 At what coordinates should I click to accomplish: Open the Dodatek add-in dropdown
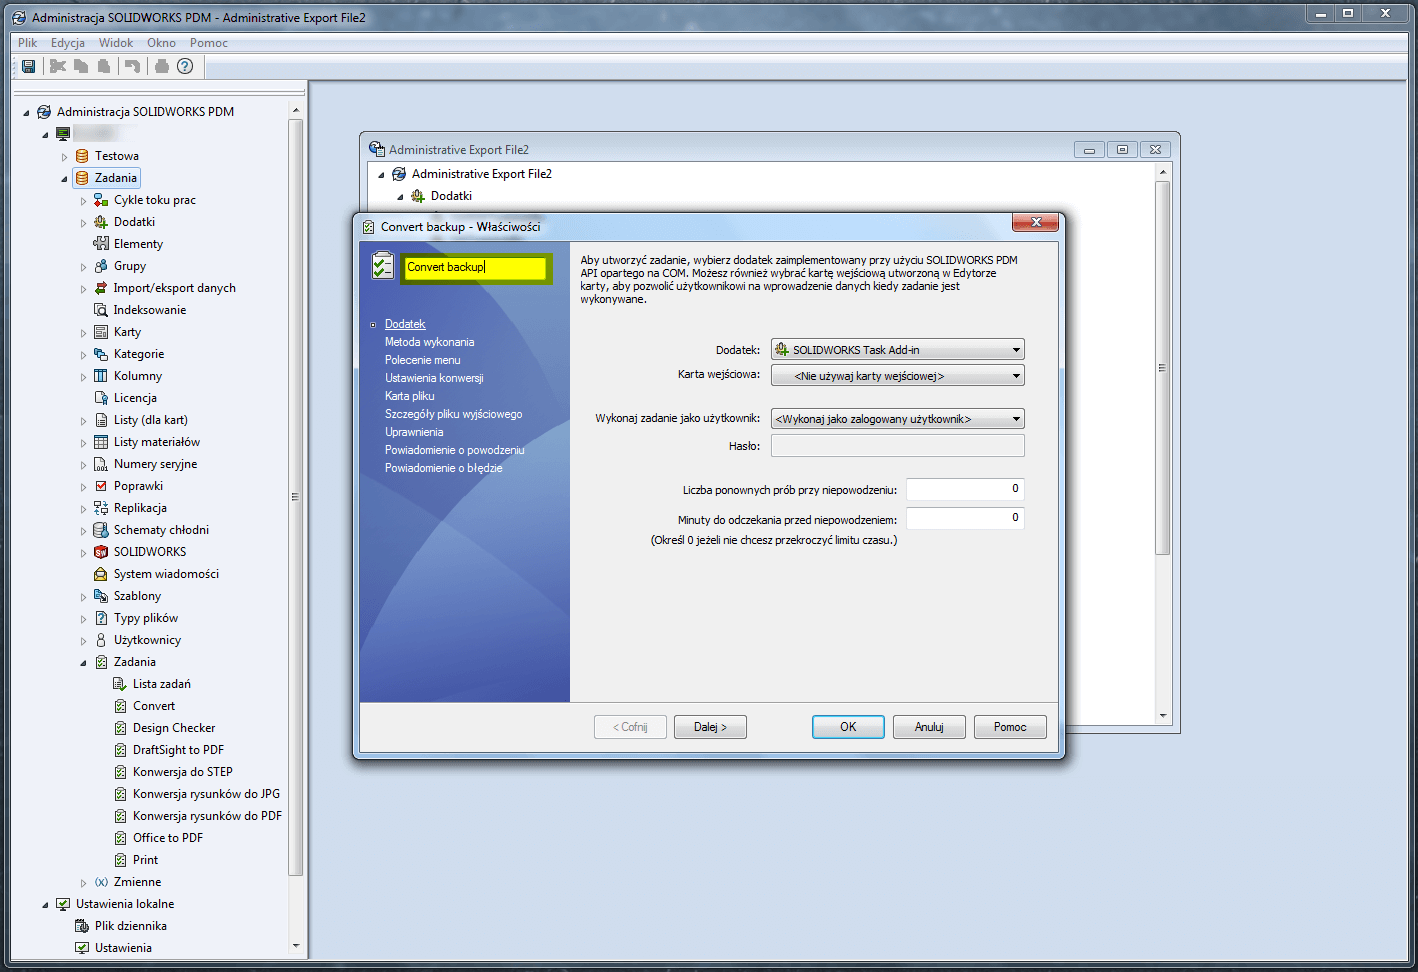[x=897, y=350]
